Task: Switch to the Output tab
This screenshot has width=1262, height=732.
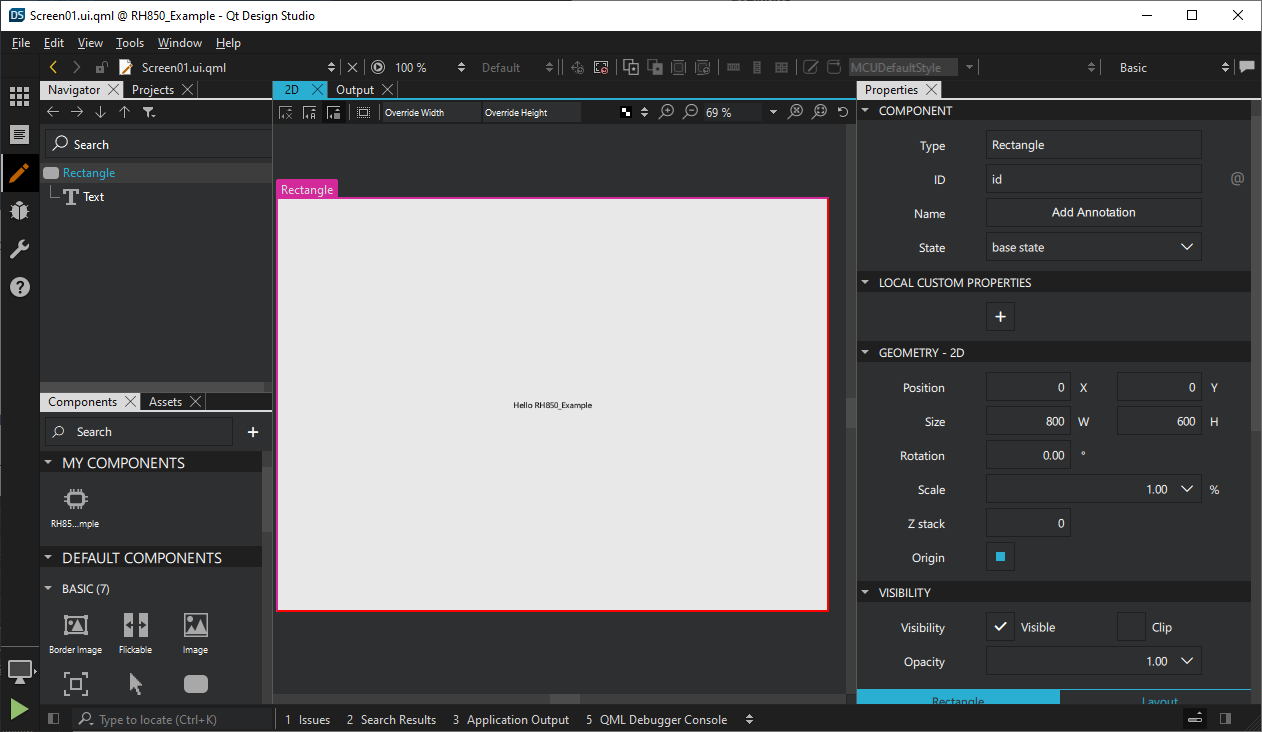Action: pos(355,89)
